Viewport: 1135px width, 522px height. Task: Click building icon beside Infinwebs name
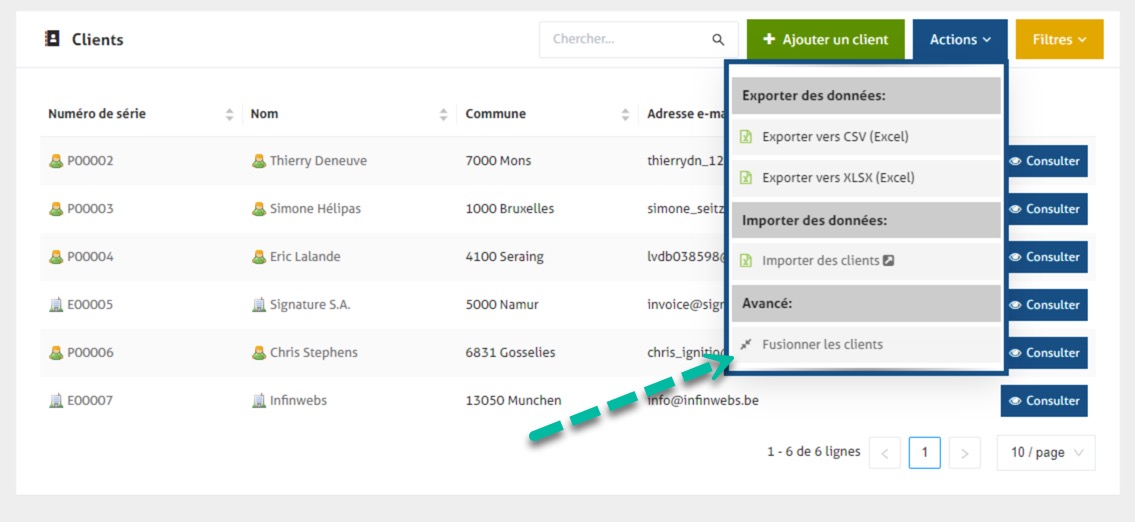(x=259, y=401)
